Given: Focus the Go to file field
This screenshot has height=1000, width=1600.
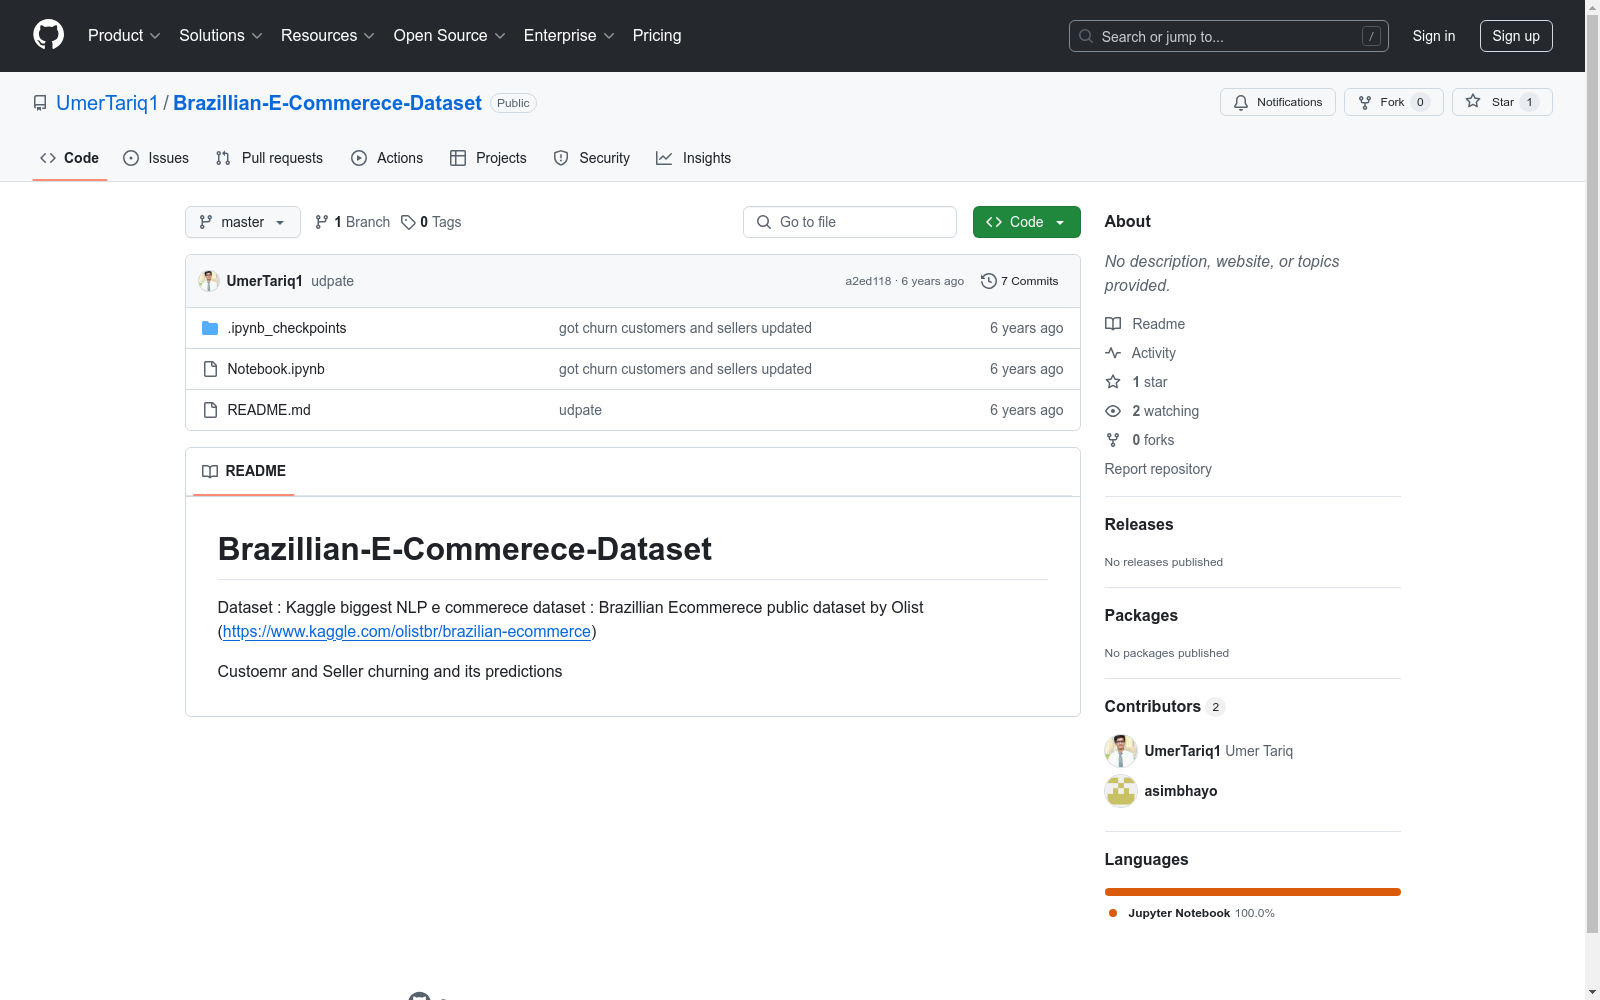Looking at the screenshot, I should tap(850, 222).
